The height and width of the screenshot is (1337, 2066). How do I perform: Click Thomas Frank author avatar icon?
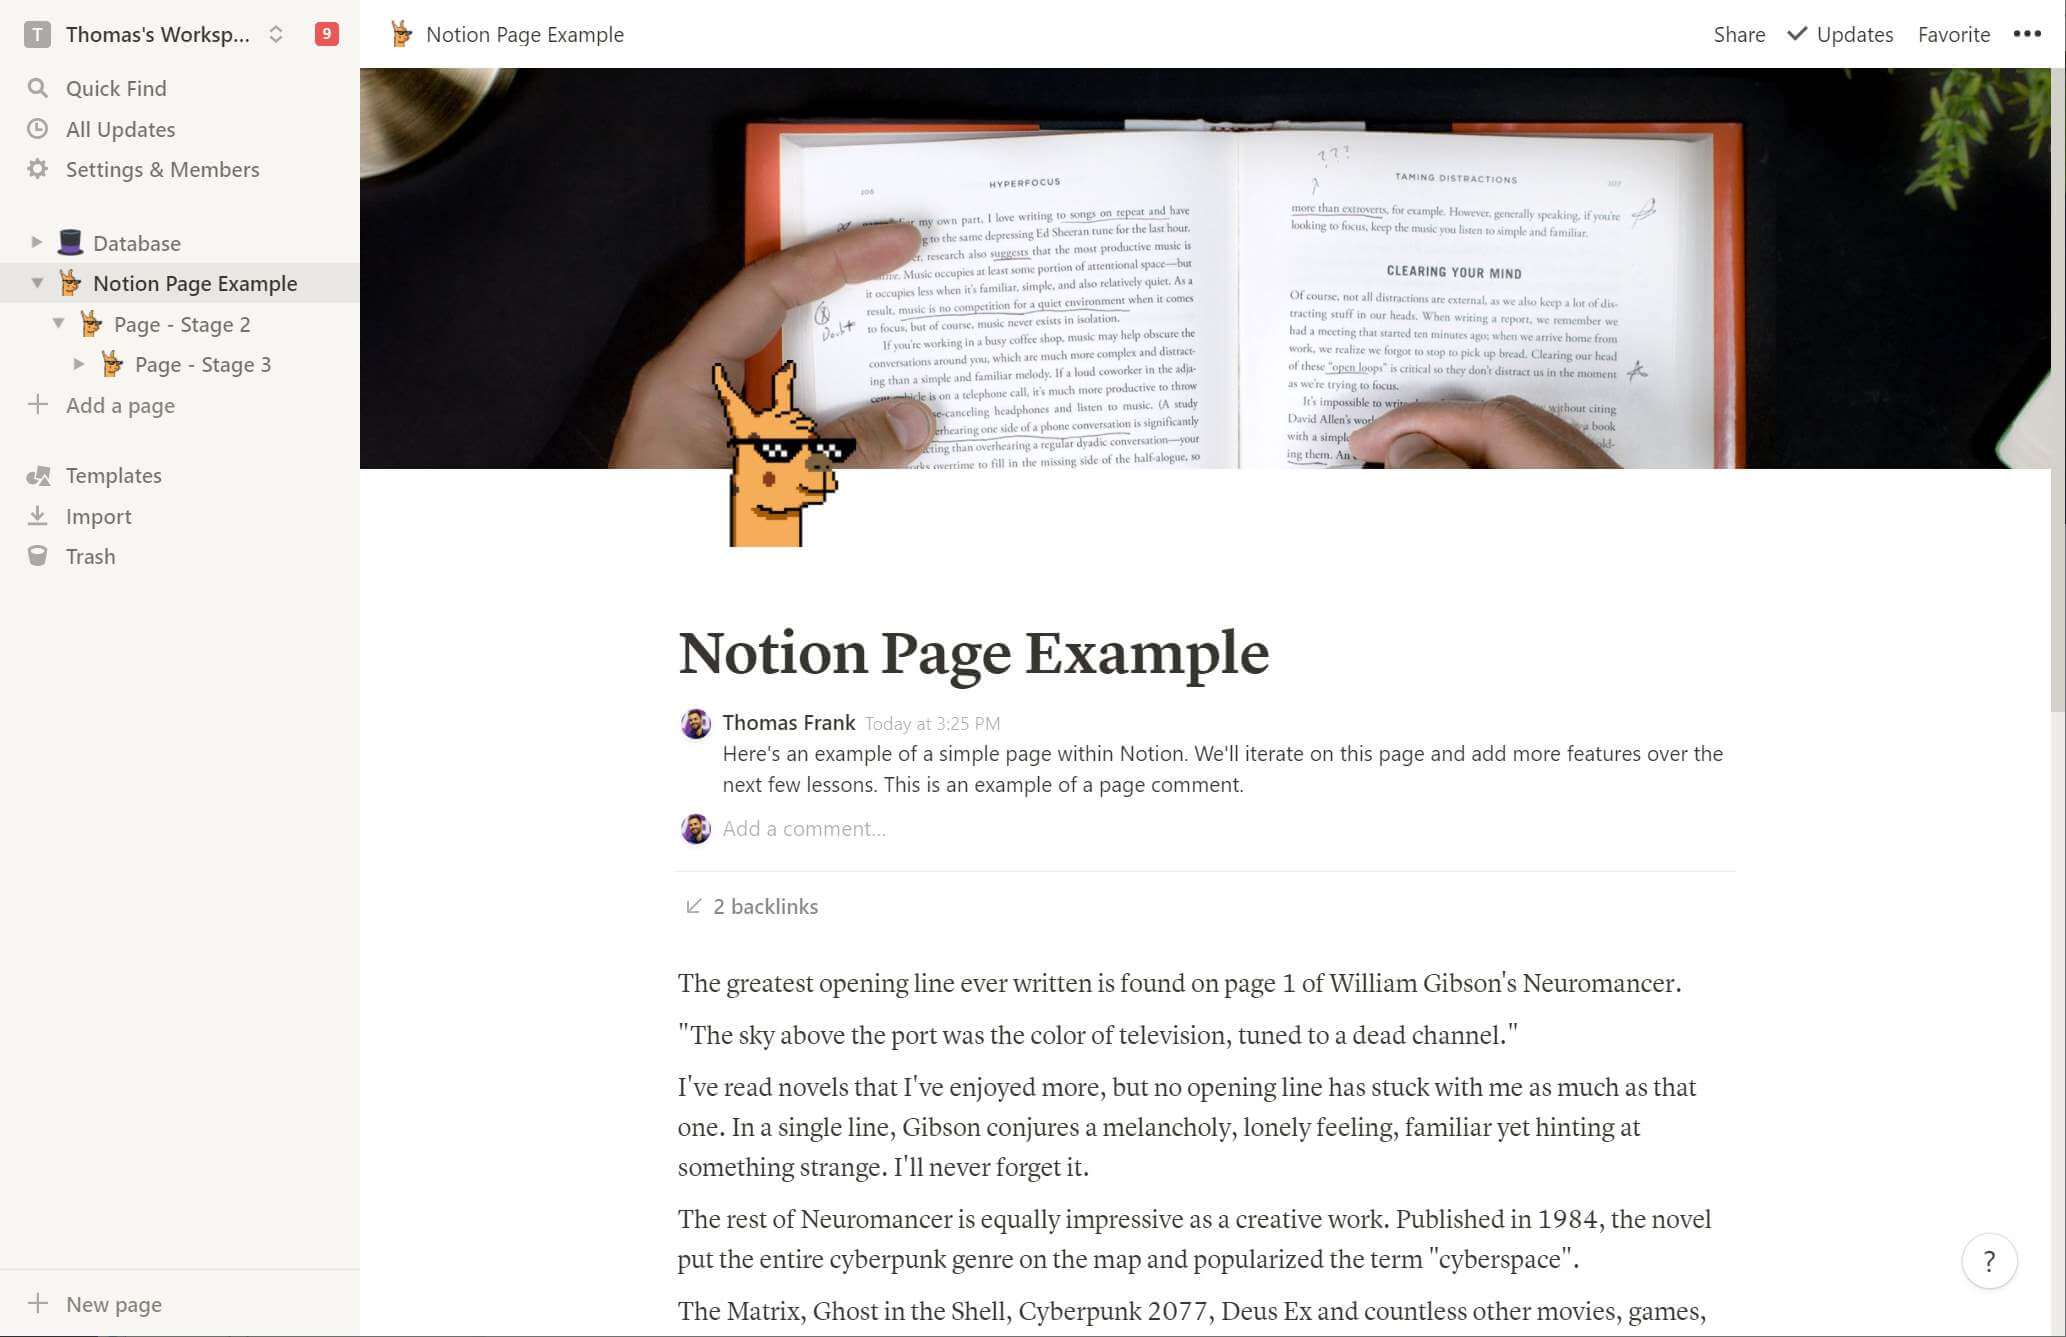coord(696,723)
